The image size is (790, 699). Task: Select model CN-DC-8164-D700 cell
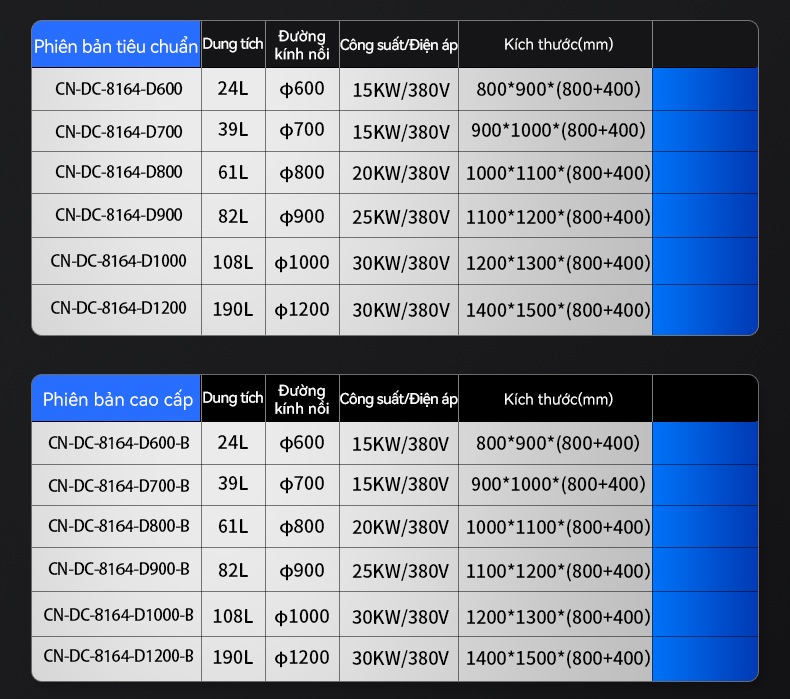click(118, 131)
